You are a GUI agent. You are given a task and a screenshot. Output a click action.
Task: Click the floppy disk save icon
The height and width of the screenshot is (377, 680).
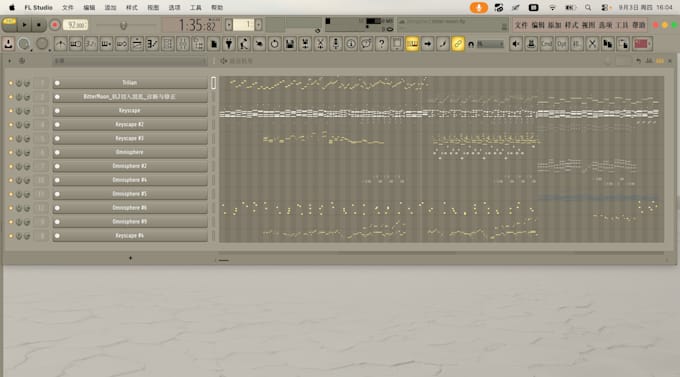[290, 44]
